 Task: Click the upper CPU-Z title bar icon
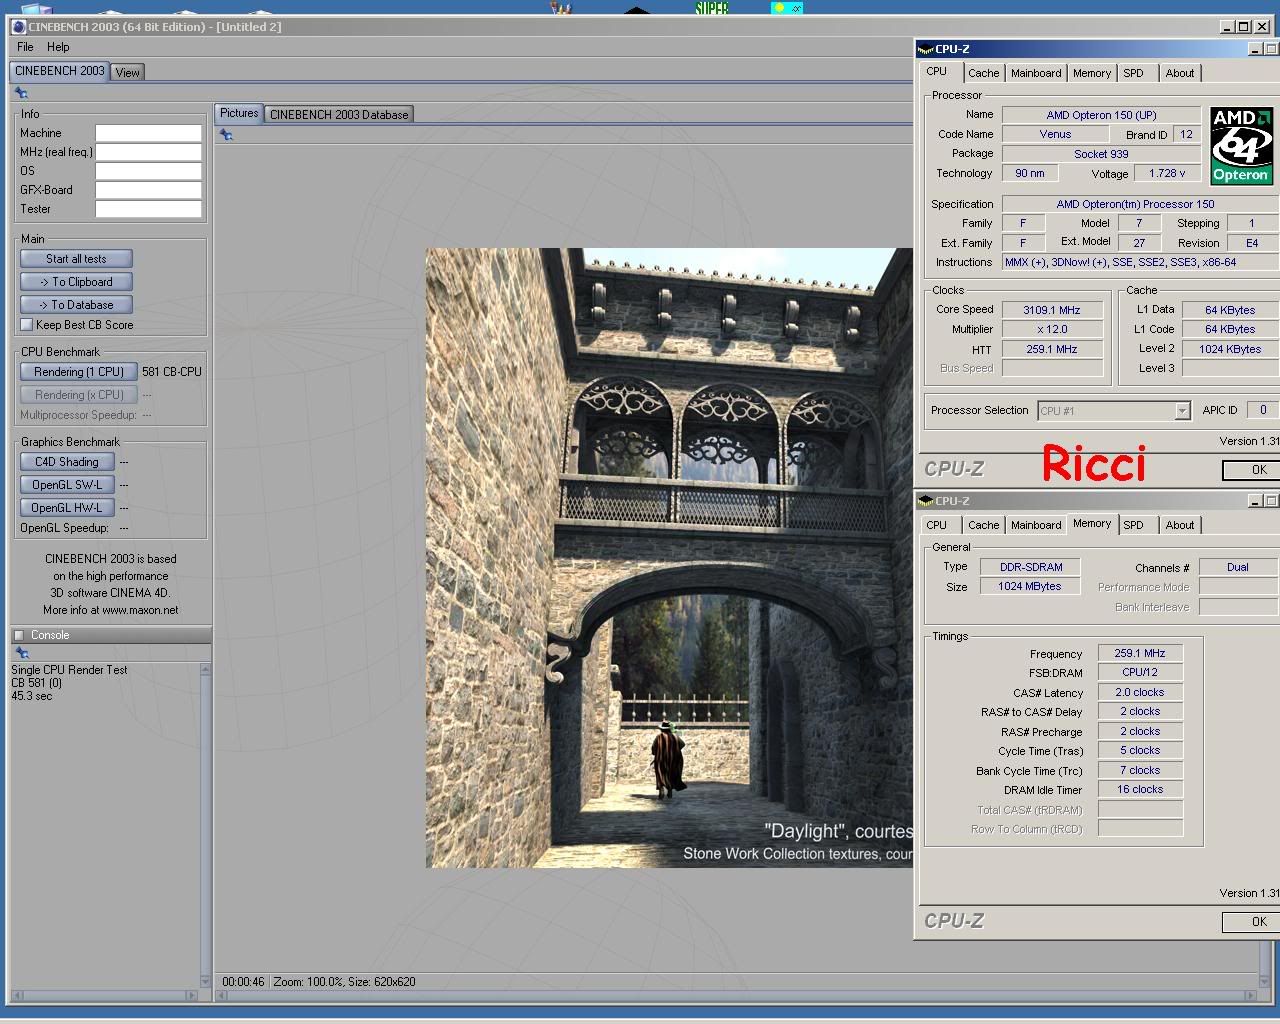pyautogui.click(x=925, y=49)
